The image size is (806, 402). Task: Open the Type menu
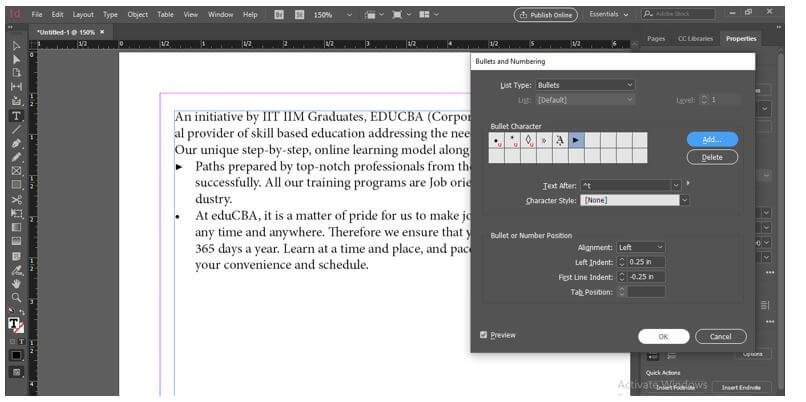tap(110, 15)
